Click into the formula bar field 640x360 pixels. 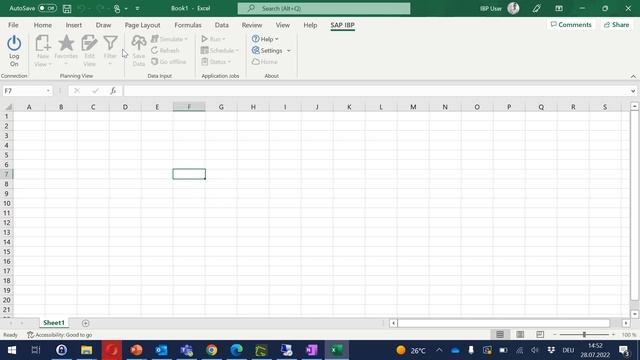pyautogui.click(x=376, y=91)
